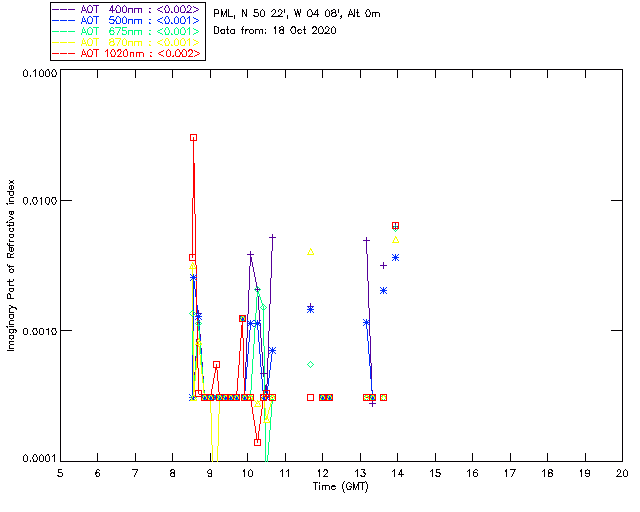
Task: Click the Data from 18 Oct 2020 text
Action: pos(275,31)
